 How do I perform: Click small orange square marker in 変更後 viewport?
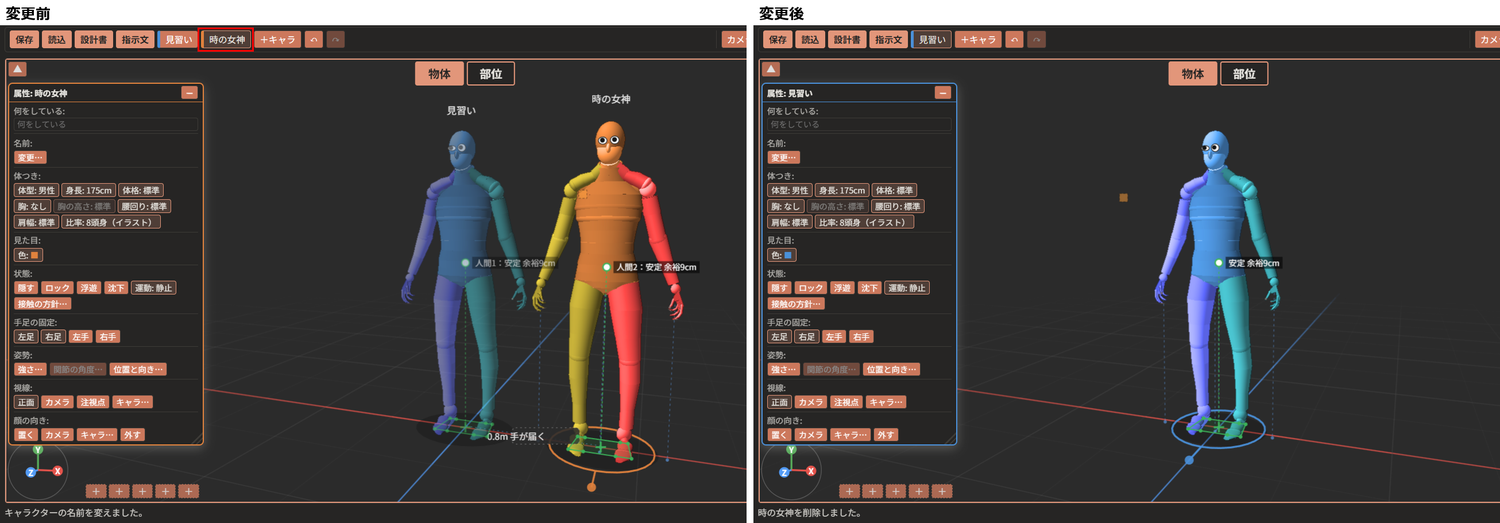tap(1124, 198)
